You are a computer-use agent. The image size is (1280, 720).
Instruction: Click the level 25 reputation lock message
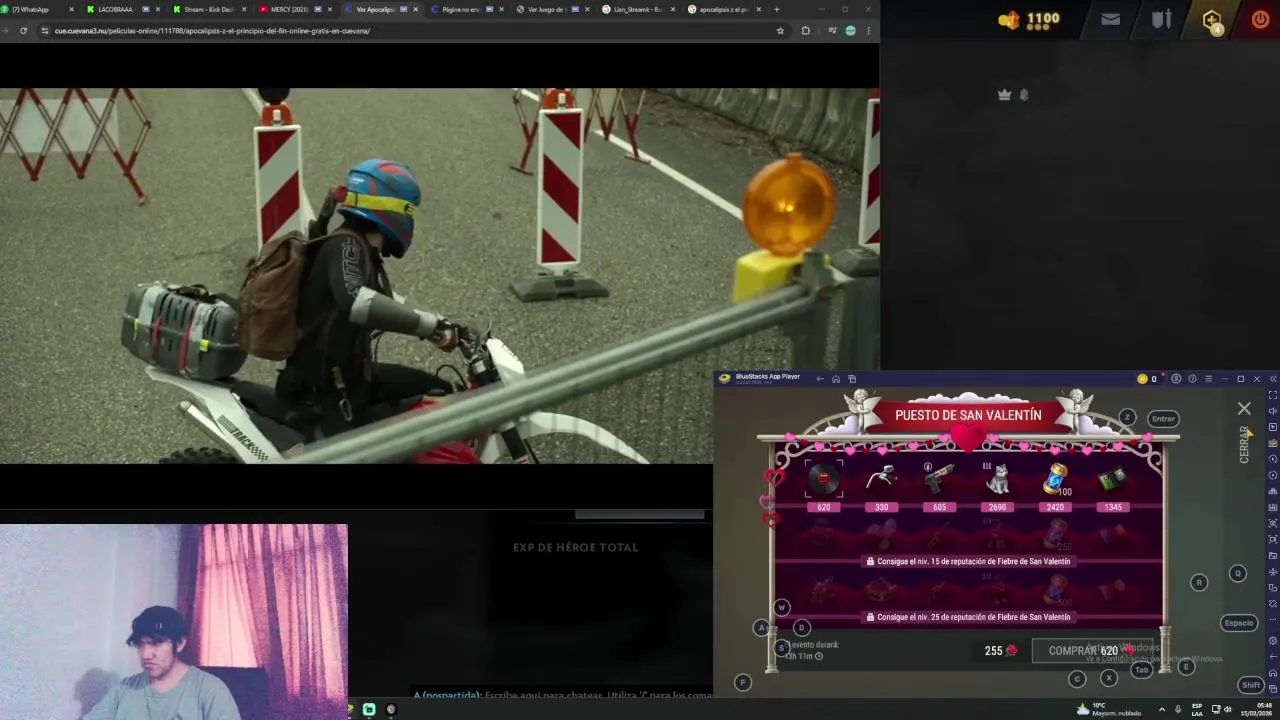(x=969, y=617)
